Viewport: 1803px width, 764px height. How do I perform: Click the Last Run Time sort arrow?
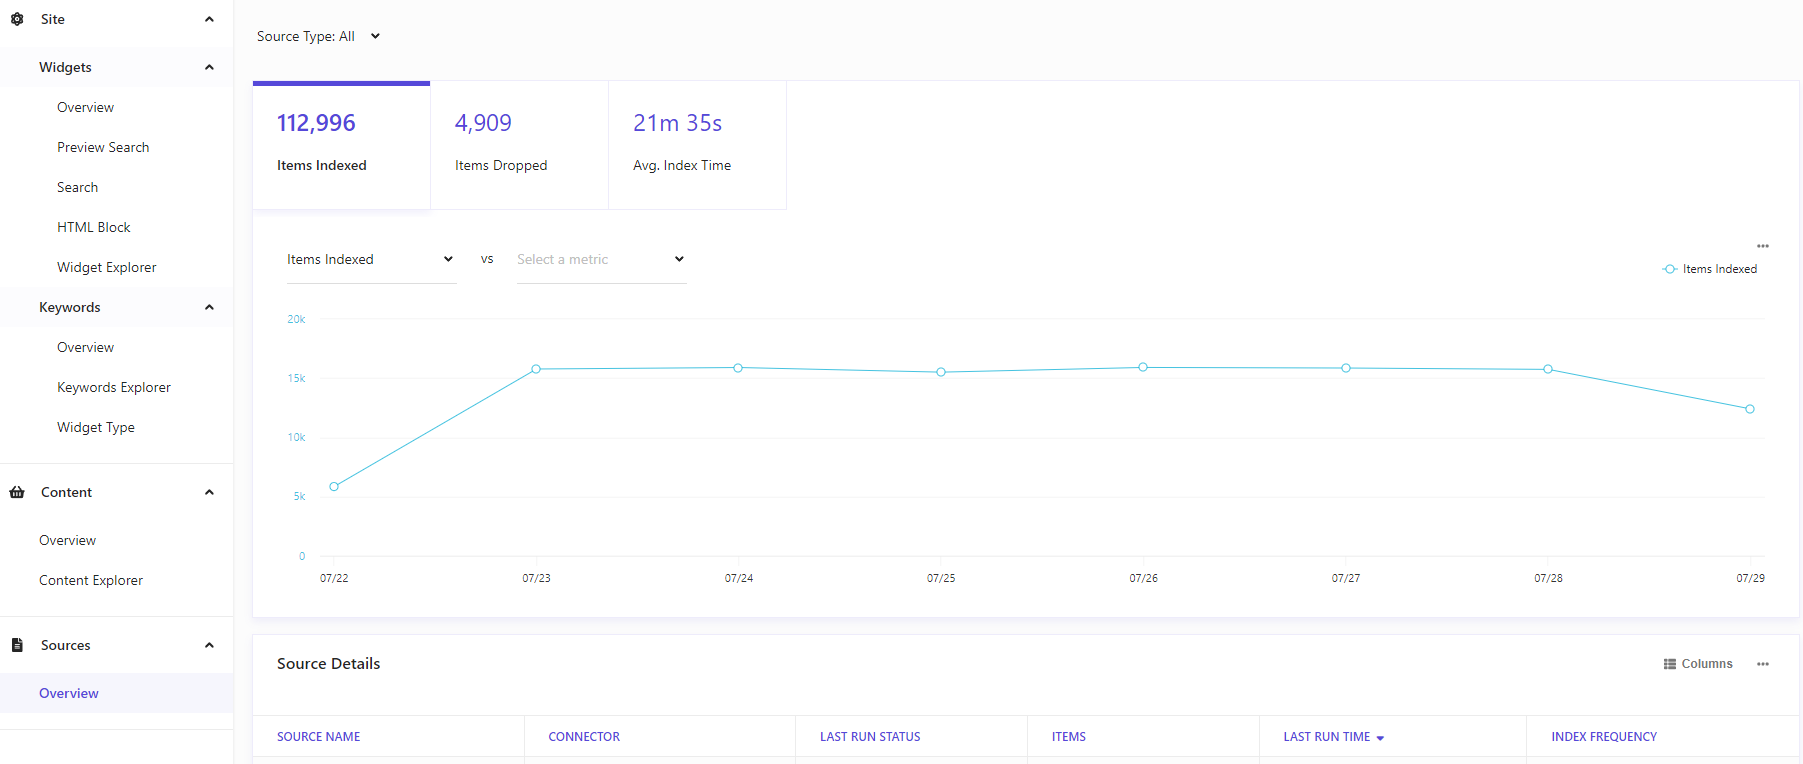pos(1380,738)
